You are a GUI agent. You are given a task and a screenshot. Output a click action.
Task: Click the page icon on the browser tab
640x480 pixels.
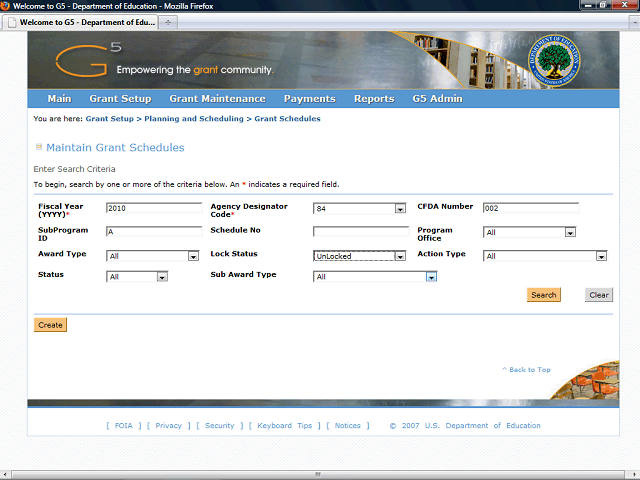pyautogui.click(x=12, y=22)
